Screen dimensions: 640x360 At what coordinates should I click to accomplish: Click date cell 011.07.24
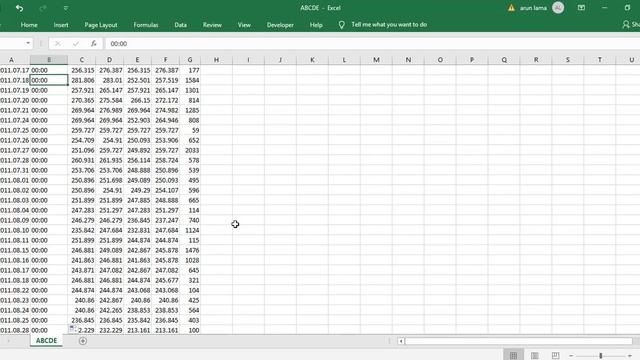pos(15,120)
